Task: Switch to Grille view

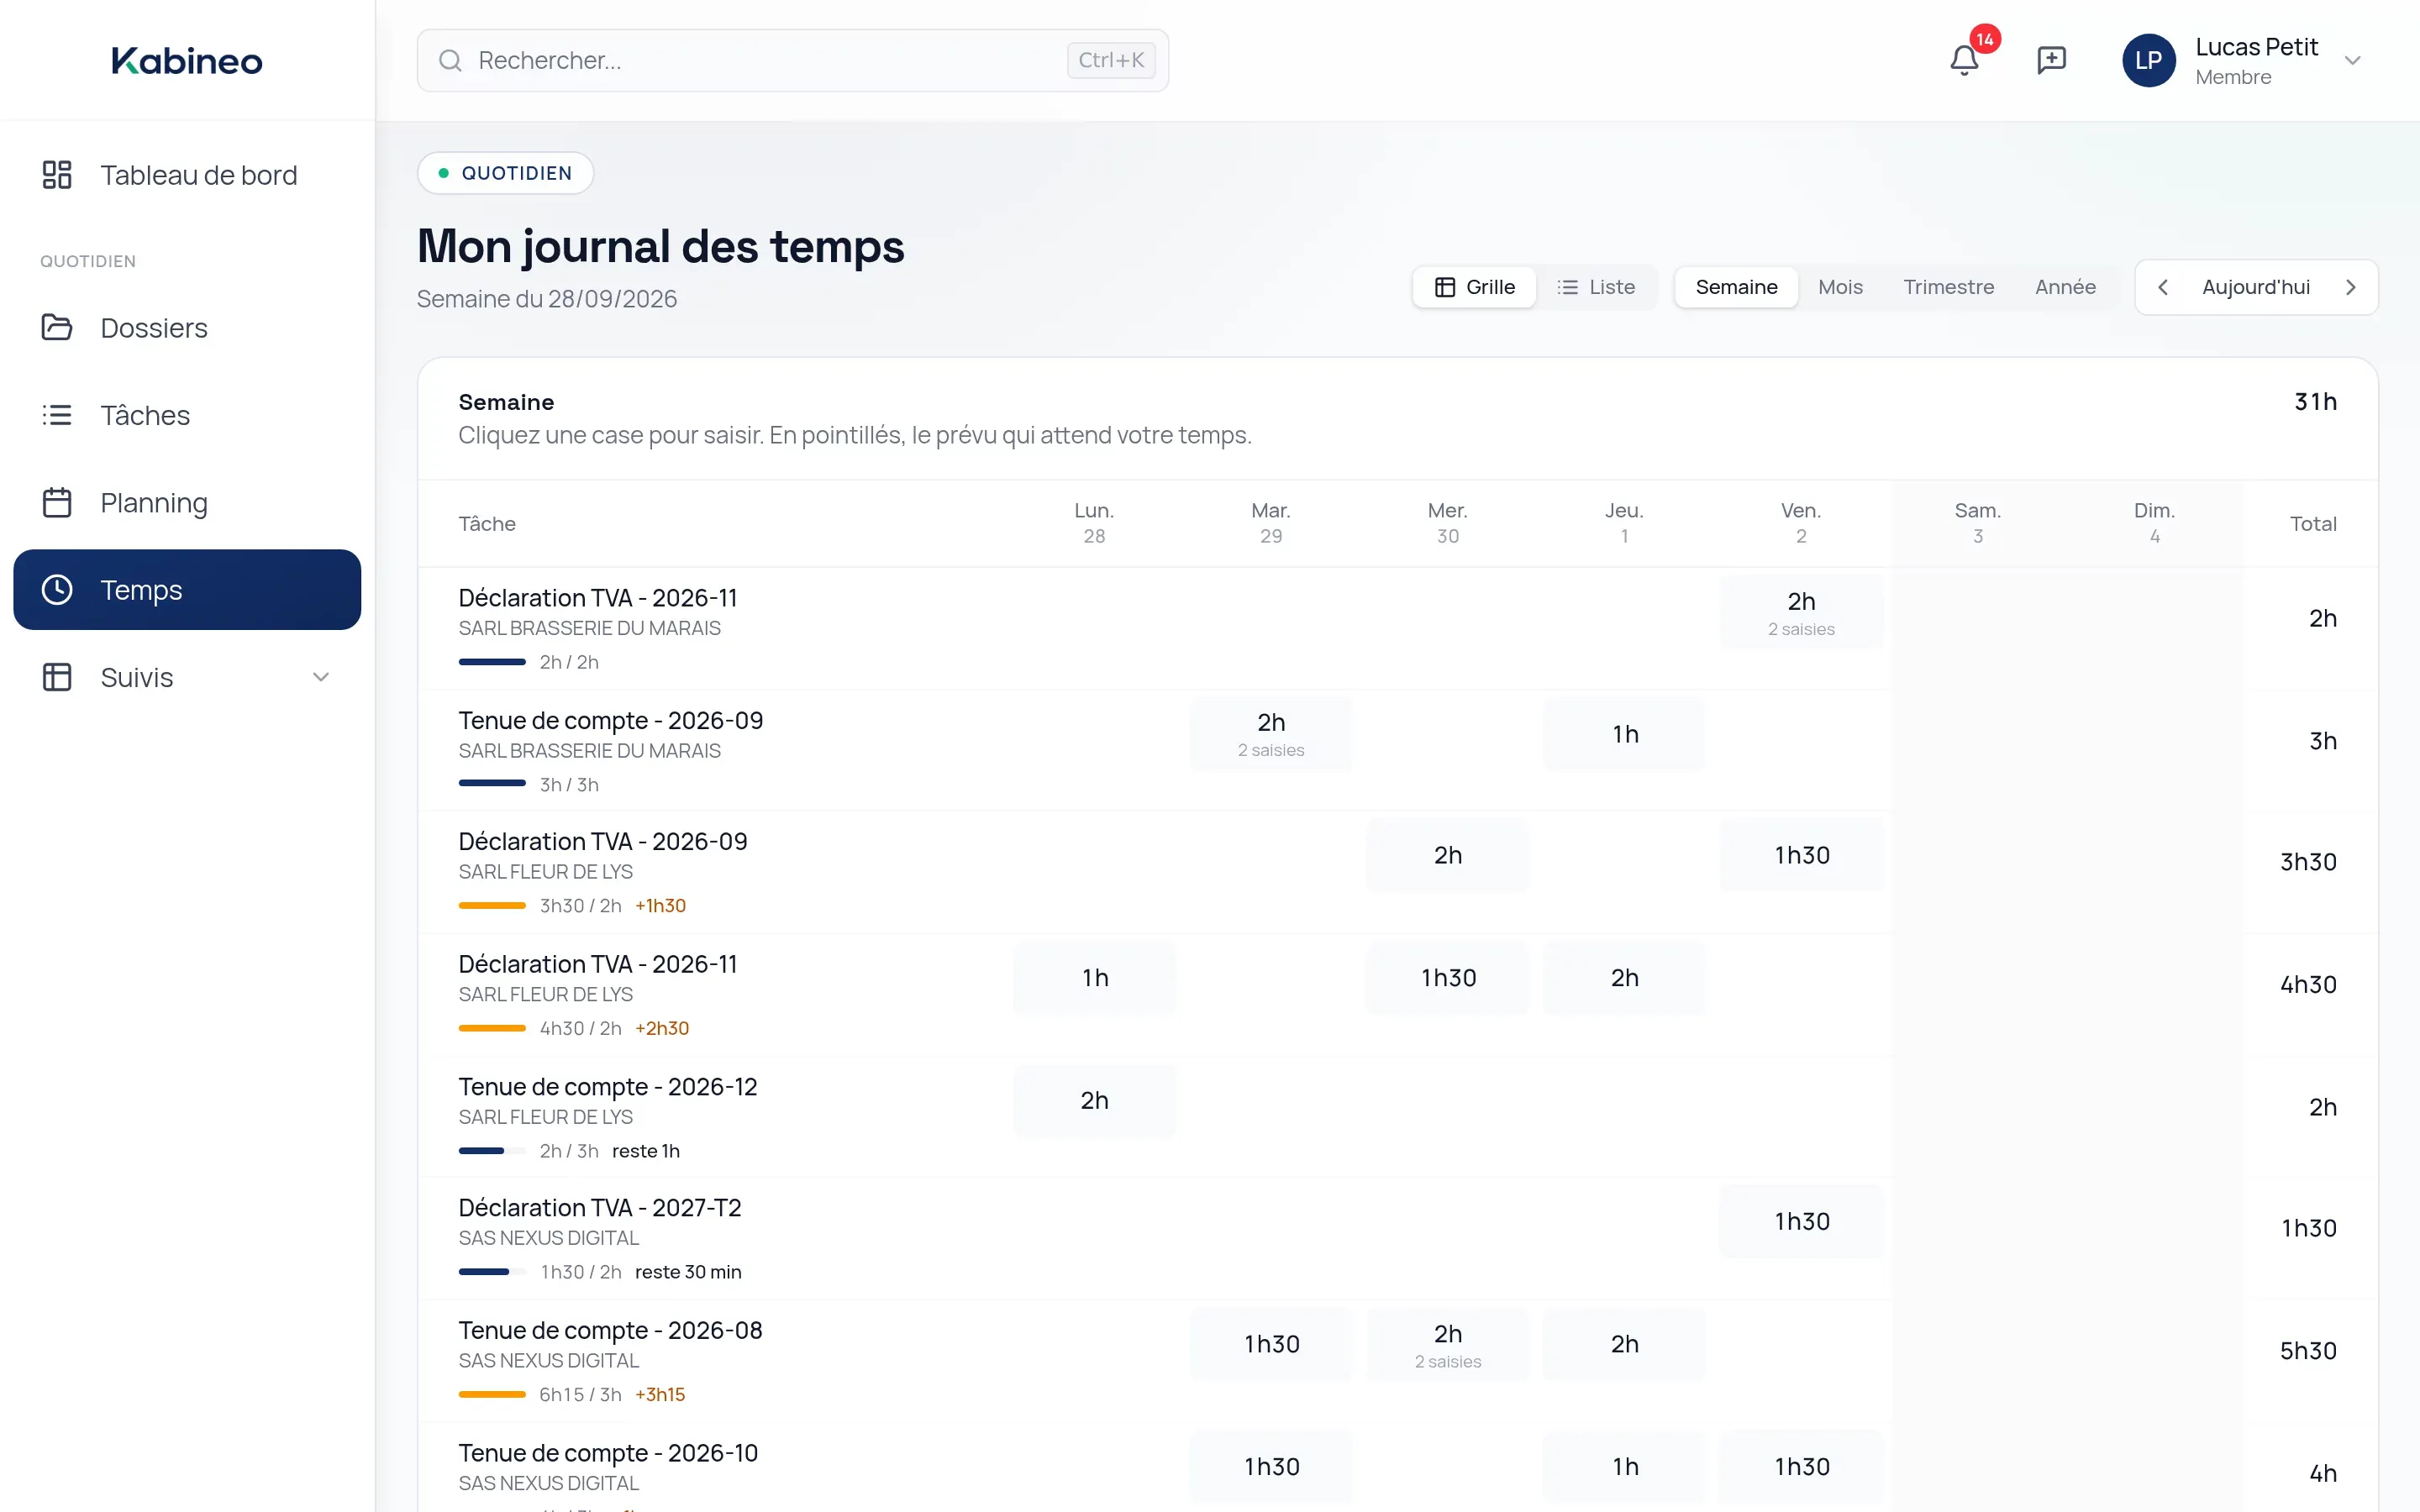Action: pos(1474,287)
